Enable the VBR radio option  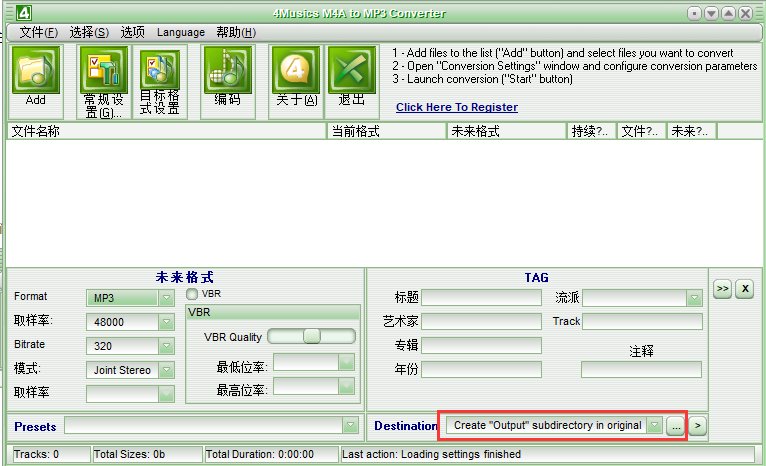pyautogui.click(x=192, y=294)
